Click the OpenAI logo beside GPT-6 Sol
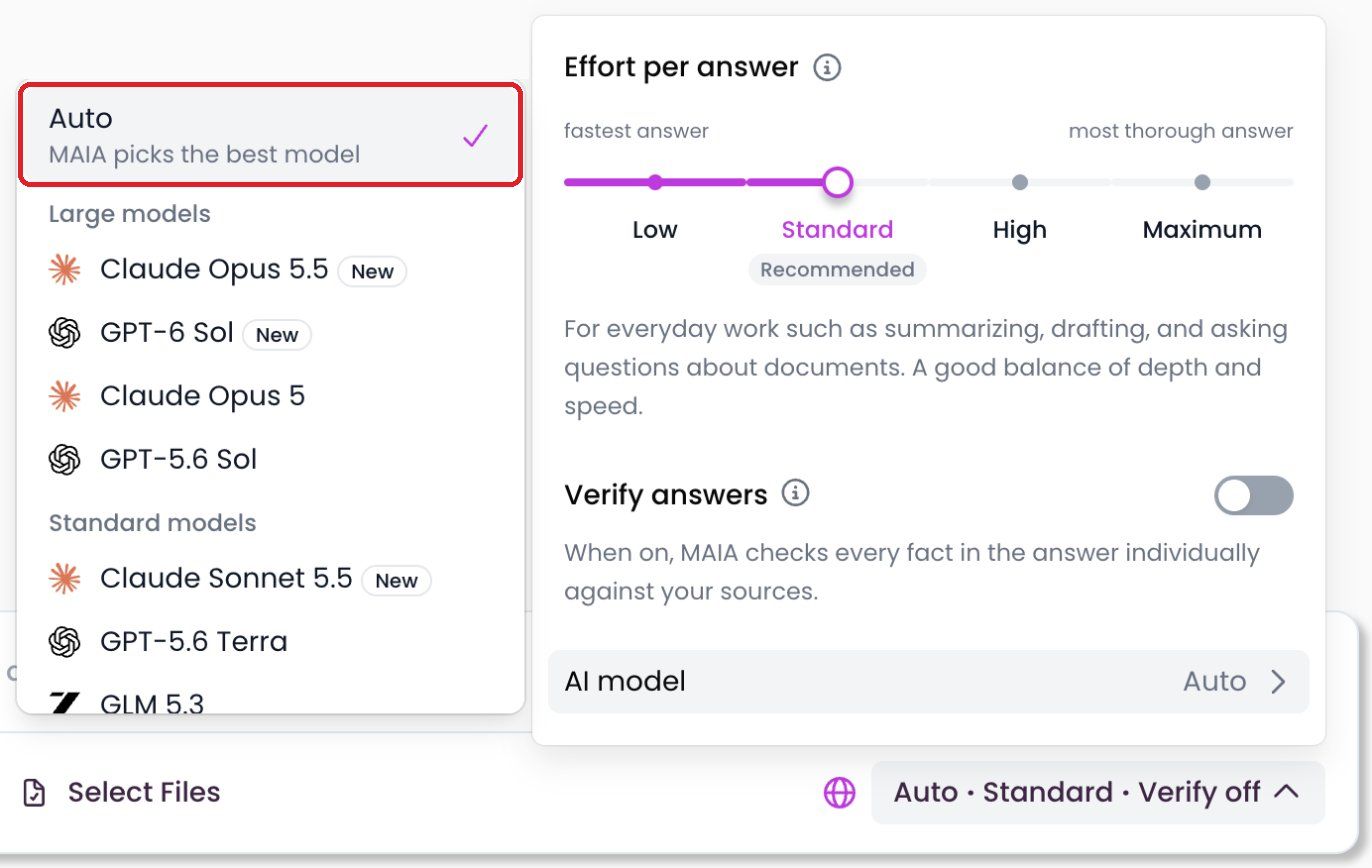Screen dimensions: 1372x868 click(64, 333)
